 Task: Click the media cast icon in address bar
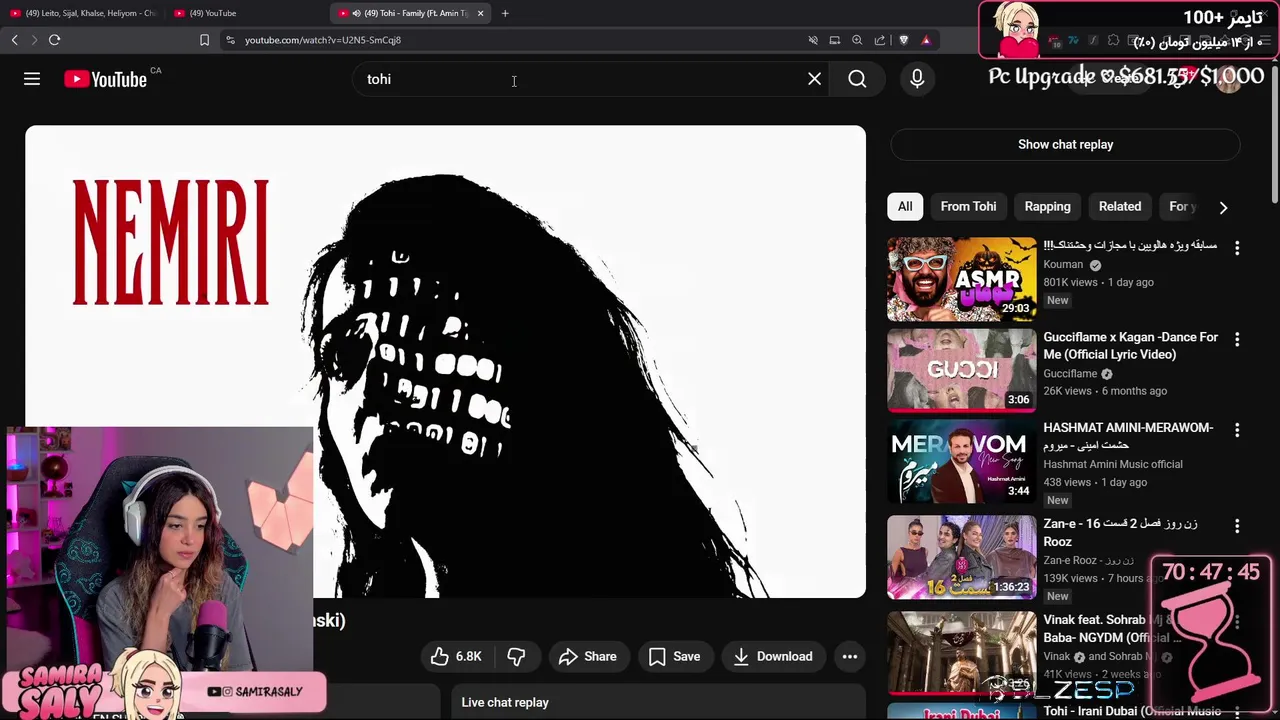click(x=835, y=40)
